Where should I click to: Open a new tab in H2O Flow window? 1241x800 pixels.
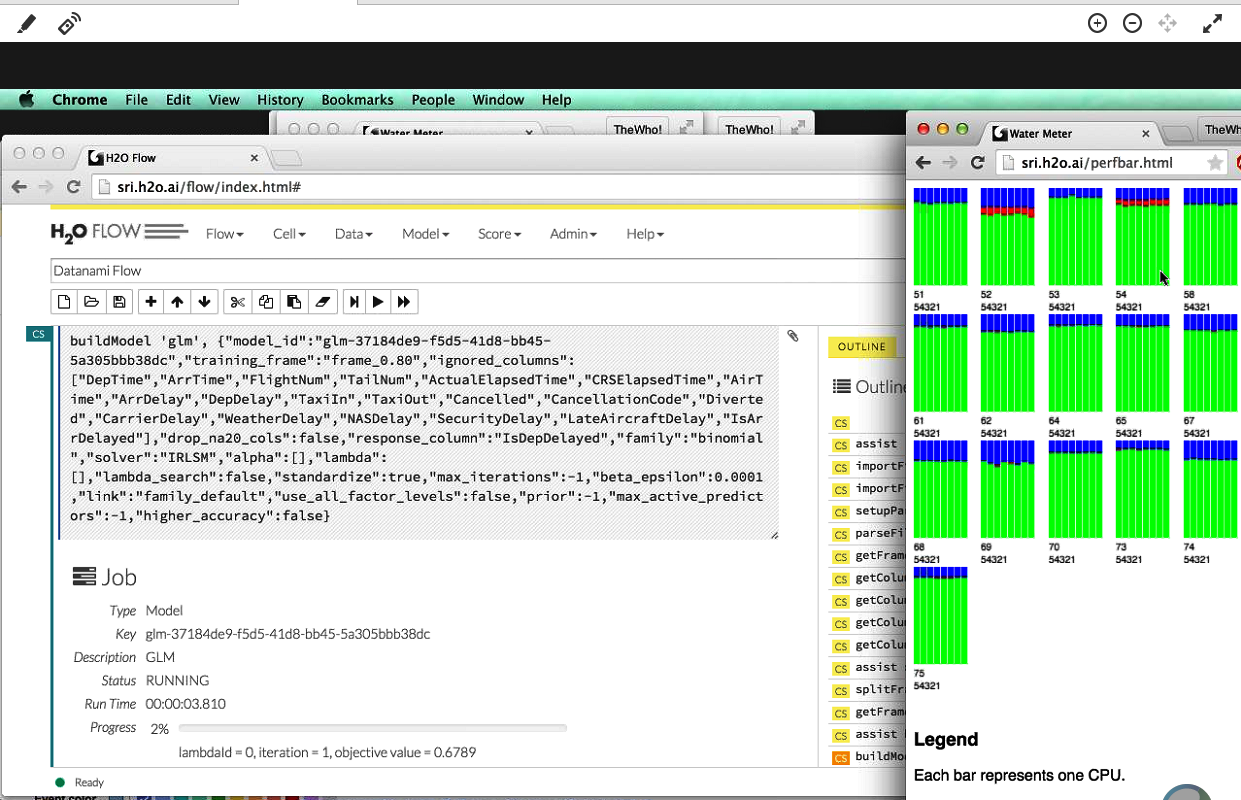pyautogui.click(x=287, y=158)
